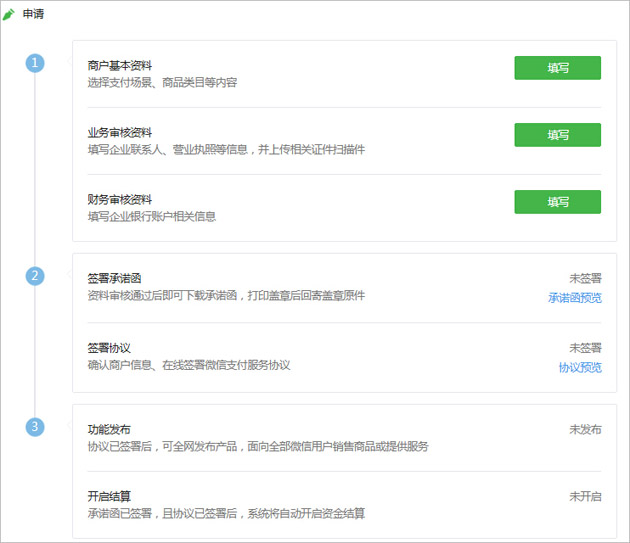630x543 pixels.
Task: Click the 功能发布 row title
Action: tap(109, 428)
